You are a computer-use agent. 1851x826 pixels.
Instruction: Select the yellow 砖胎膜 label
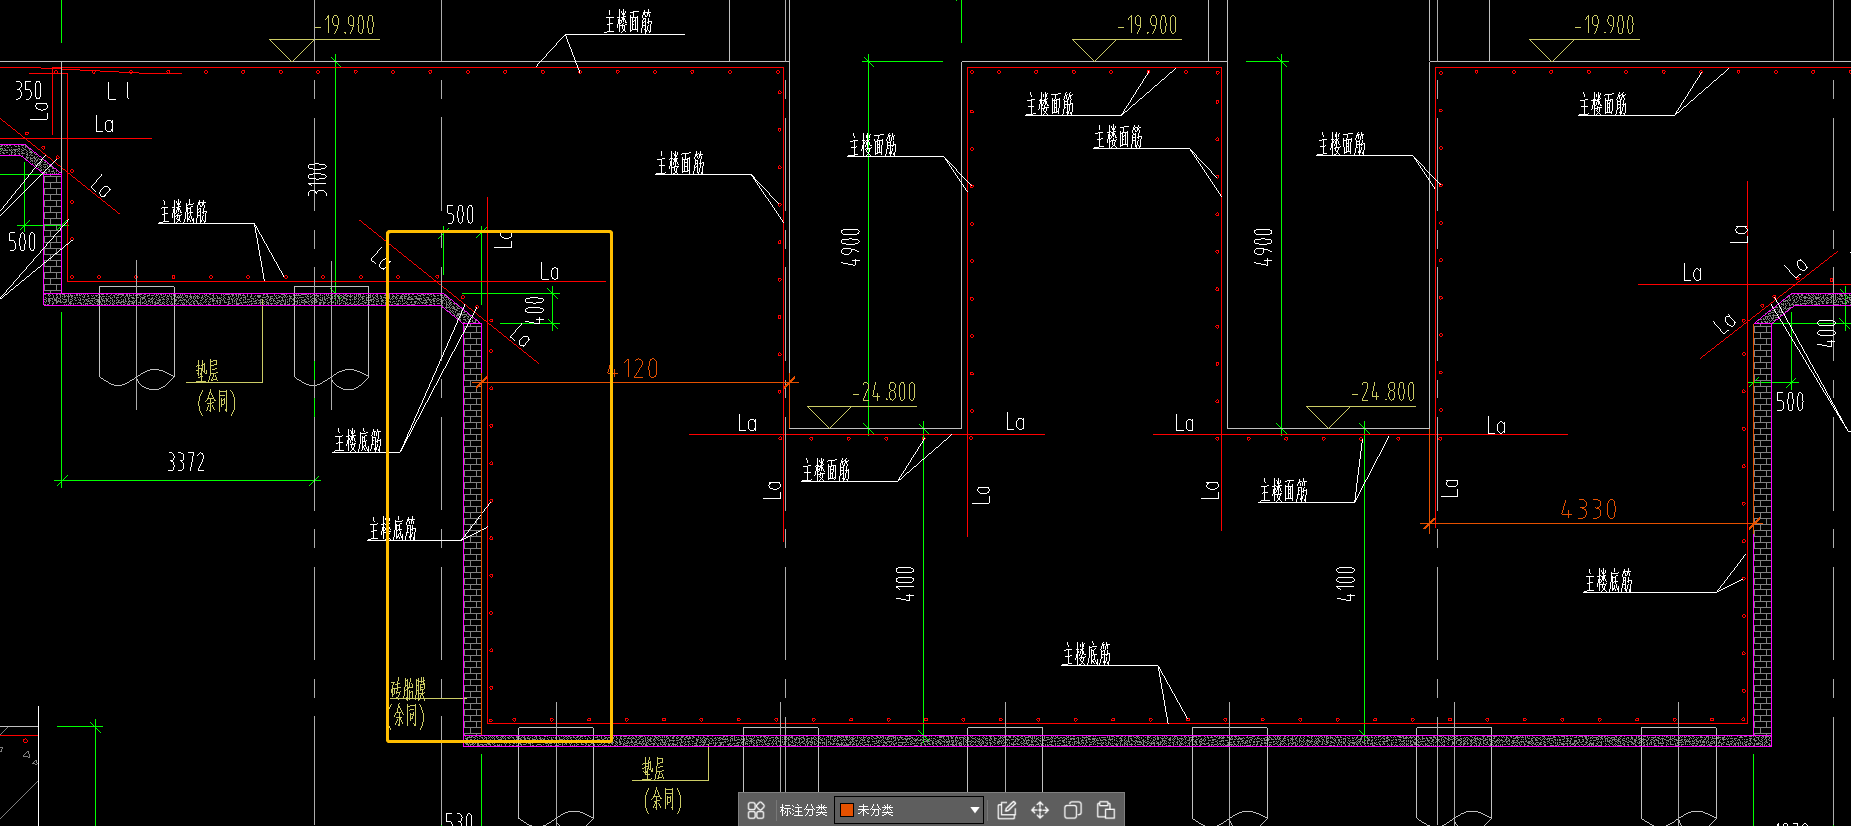tap(408, 688)
